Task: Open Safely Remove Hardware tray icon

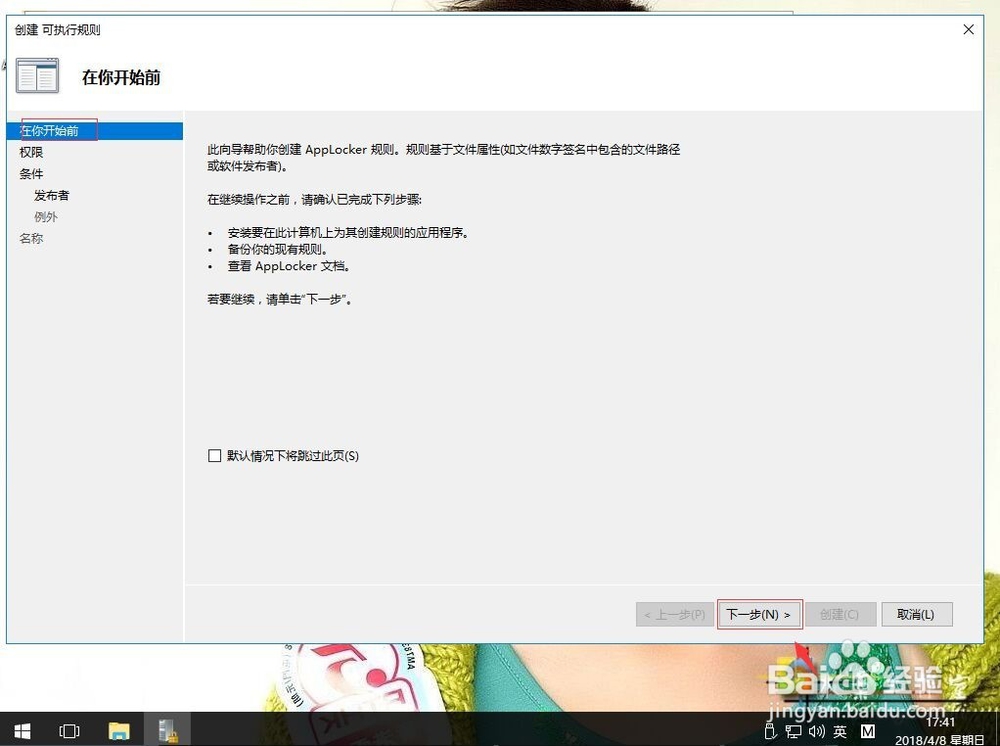Action: [x=770, y=731]
